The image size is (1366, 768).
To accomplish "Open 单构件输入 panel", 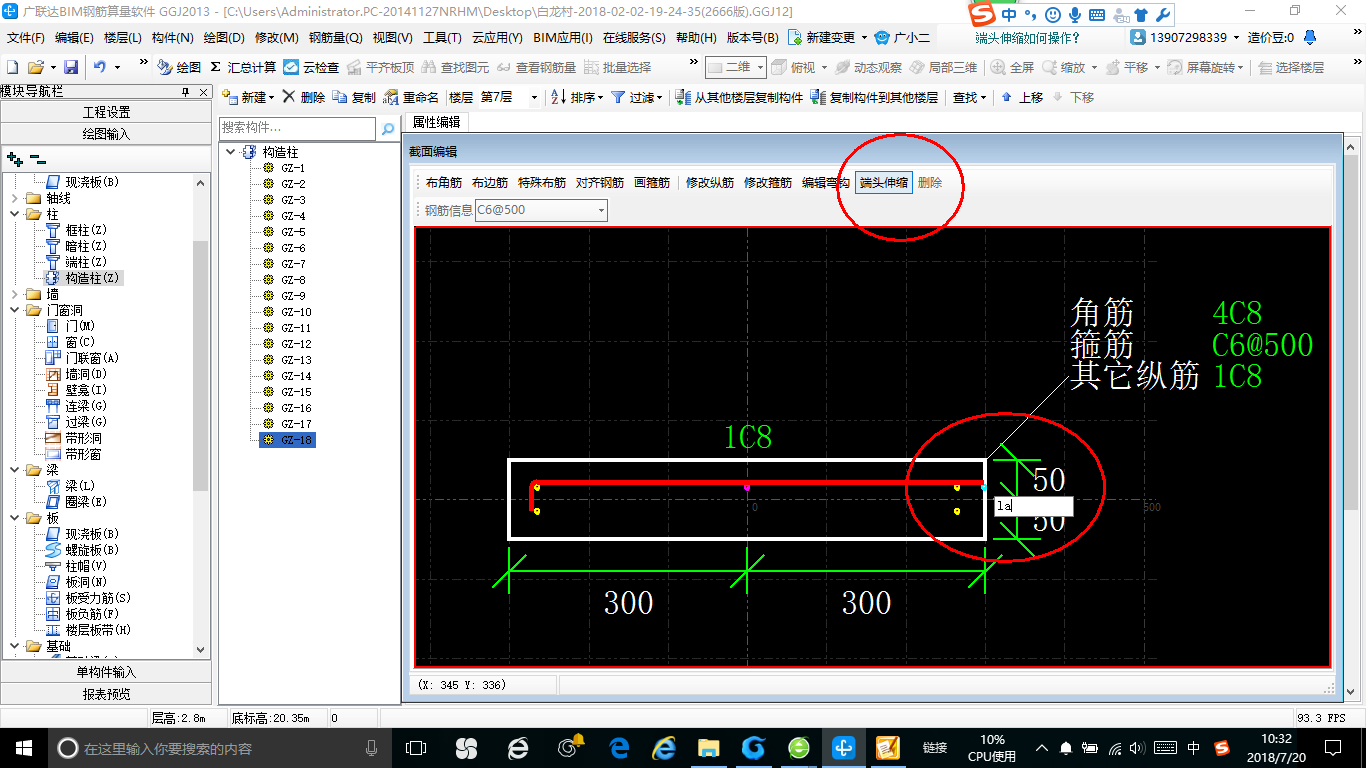I will (106, 672).
